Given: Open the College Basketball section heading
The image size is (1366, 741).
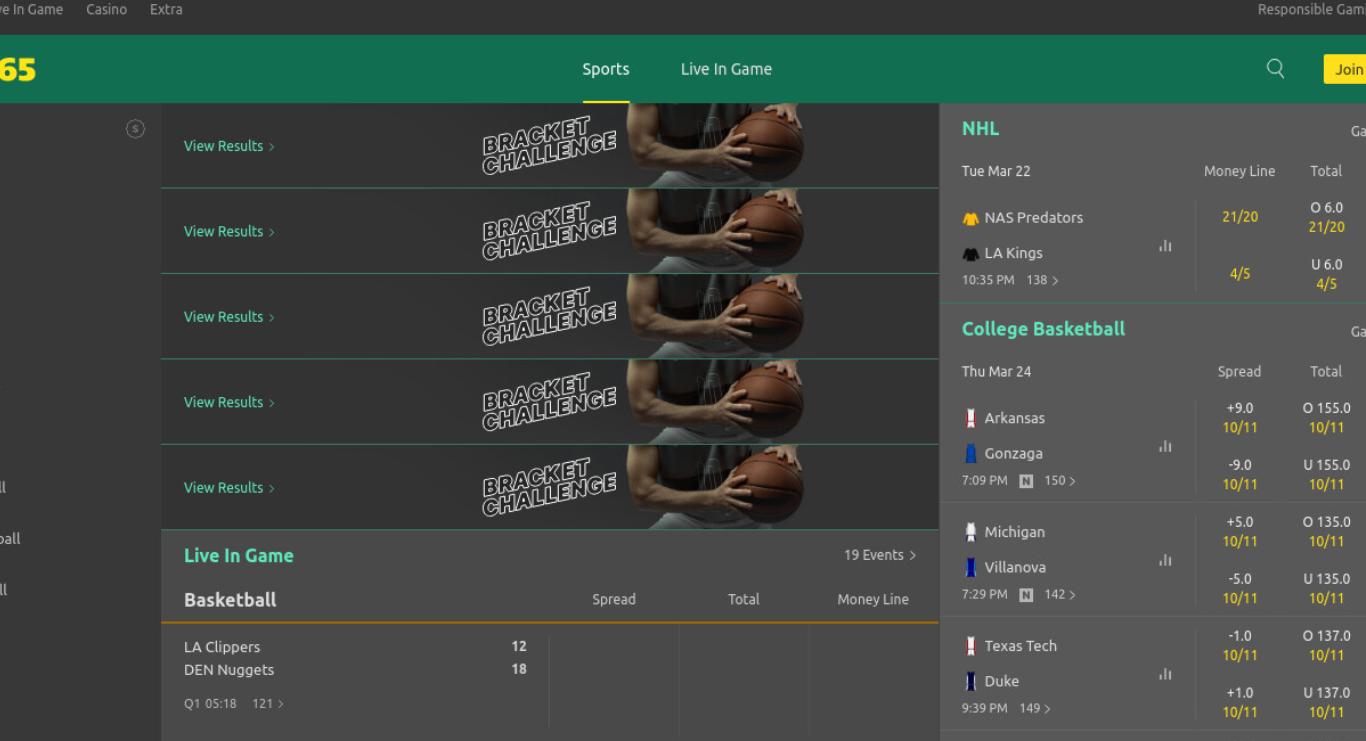Looking at the screenshot, I should point(1043,329).
